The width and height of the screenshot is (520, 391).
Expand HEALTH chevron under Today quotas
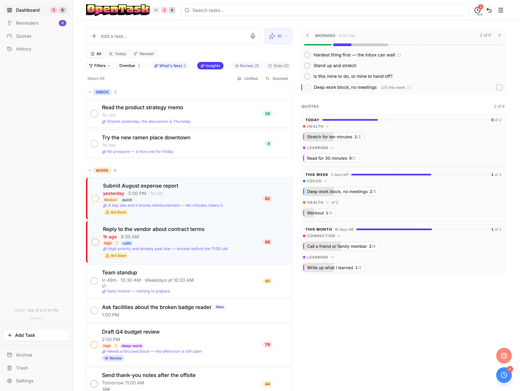[327, 127]
